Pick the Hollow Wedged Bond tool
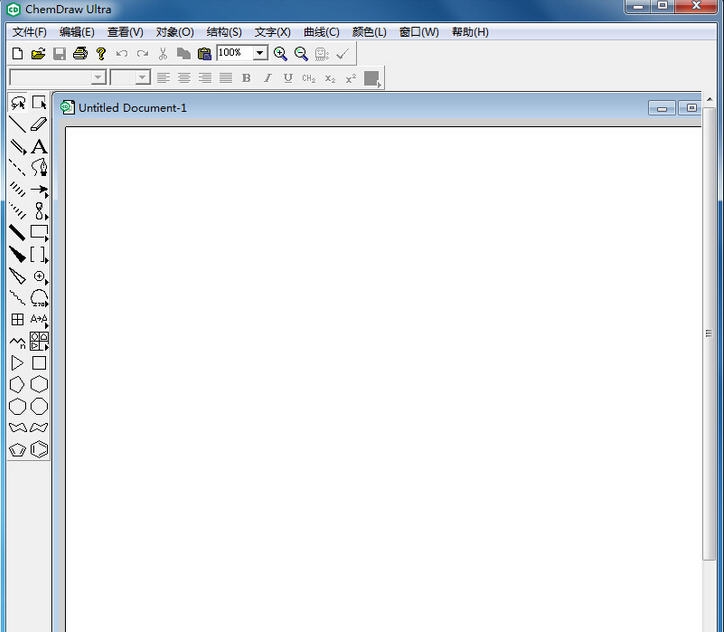The image size is (724, 632). pyautogui.click(x=18, y=276)
